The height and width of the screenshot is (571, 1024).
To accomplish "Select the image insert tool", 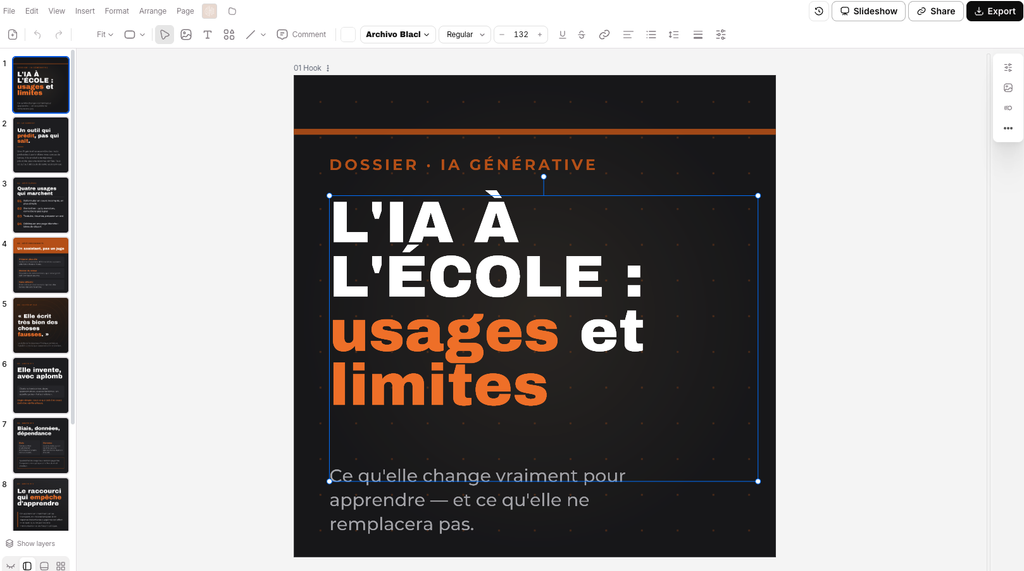I will pos(186,35).
